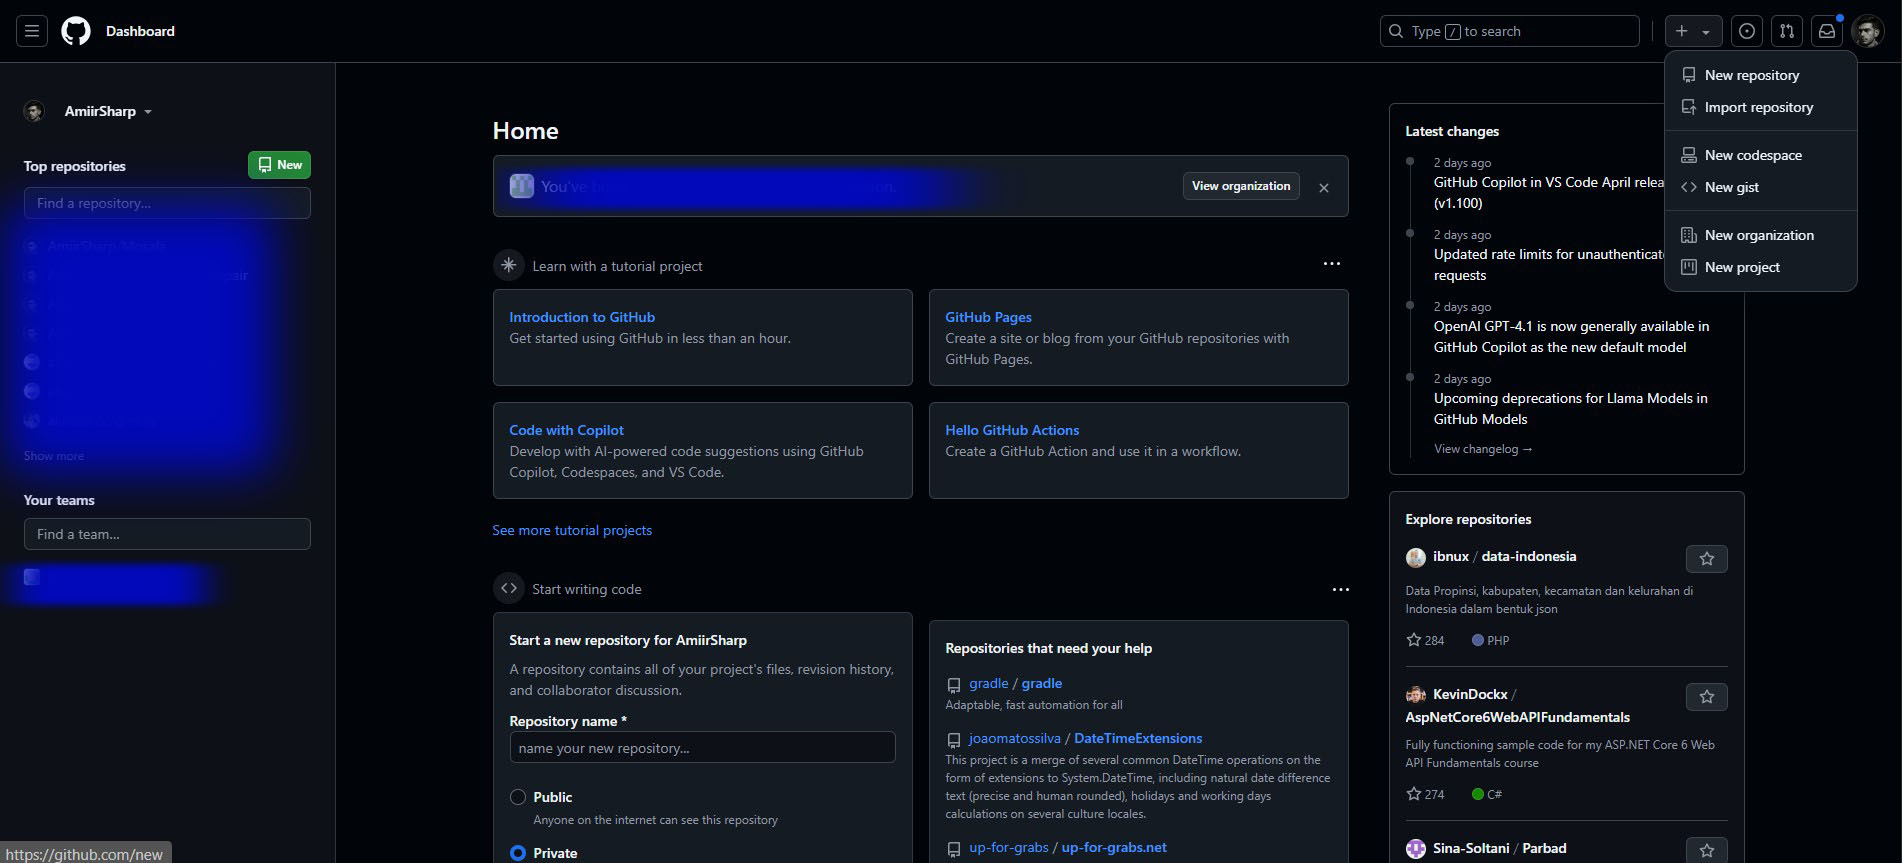Star the Sina-Soltani/Parbad repository

(x=1707, y=850)
